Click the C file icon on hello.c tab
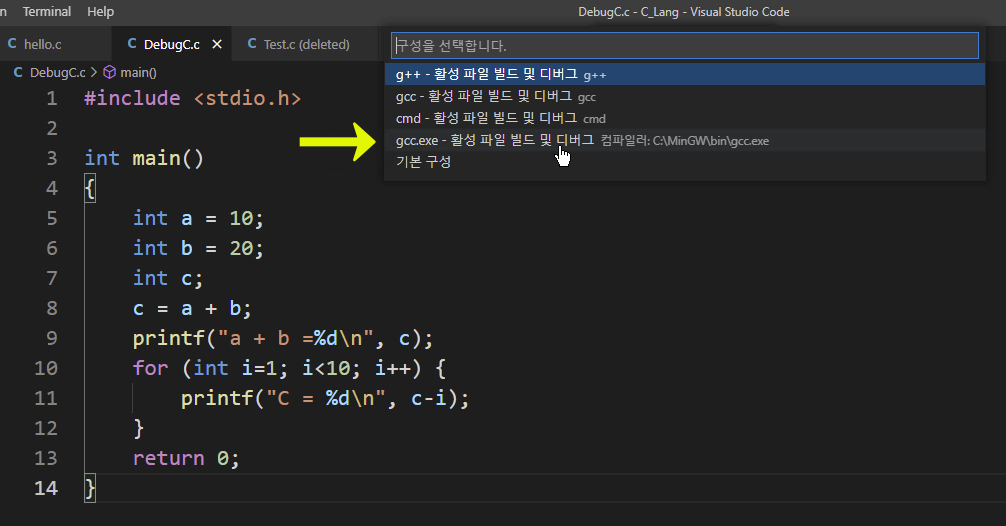 pos(12,44)
